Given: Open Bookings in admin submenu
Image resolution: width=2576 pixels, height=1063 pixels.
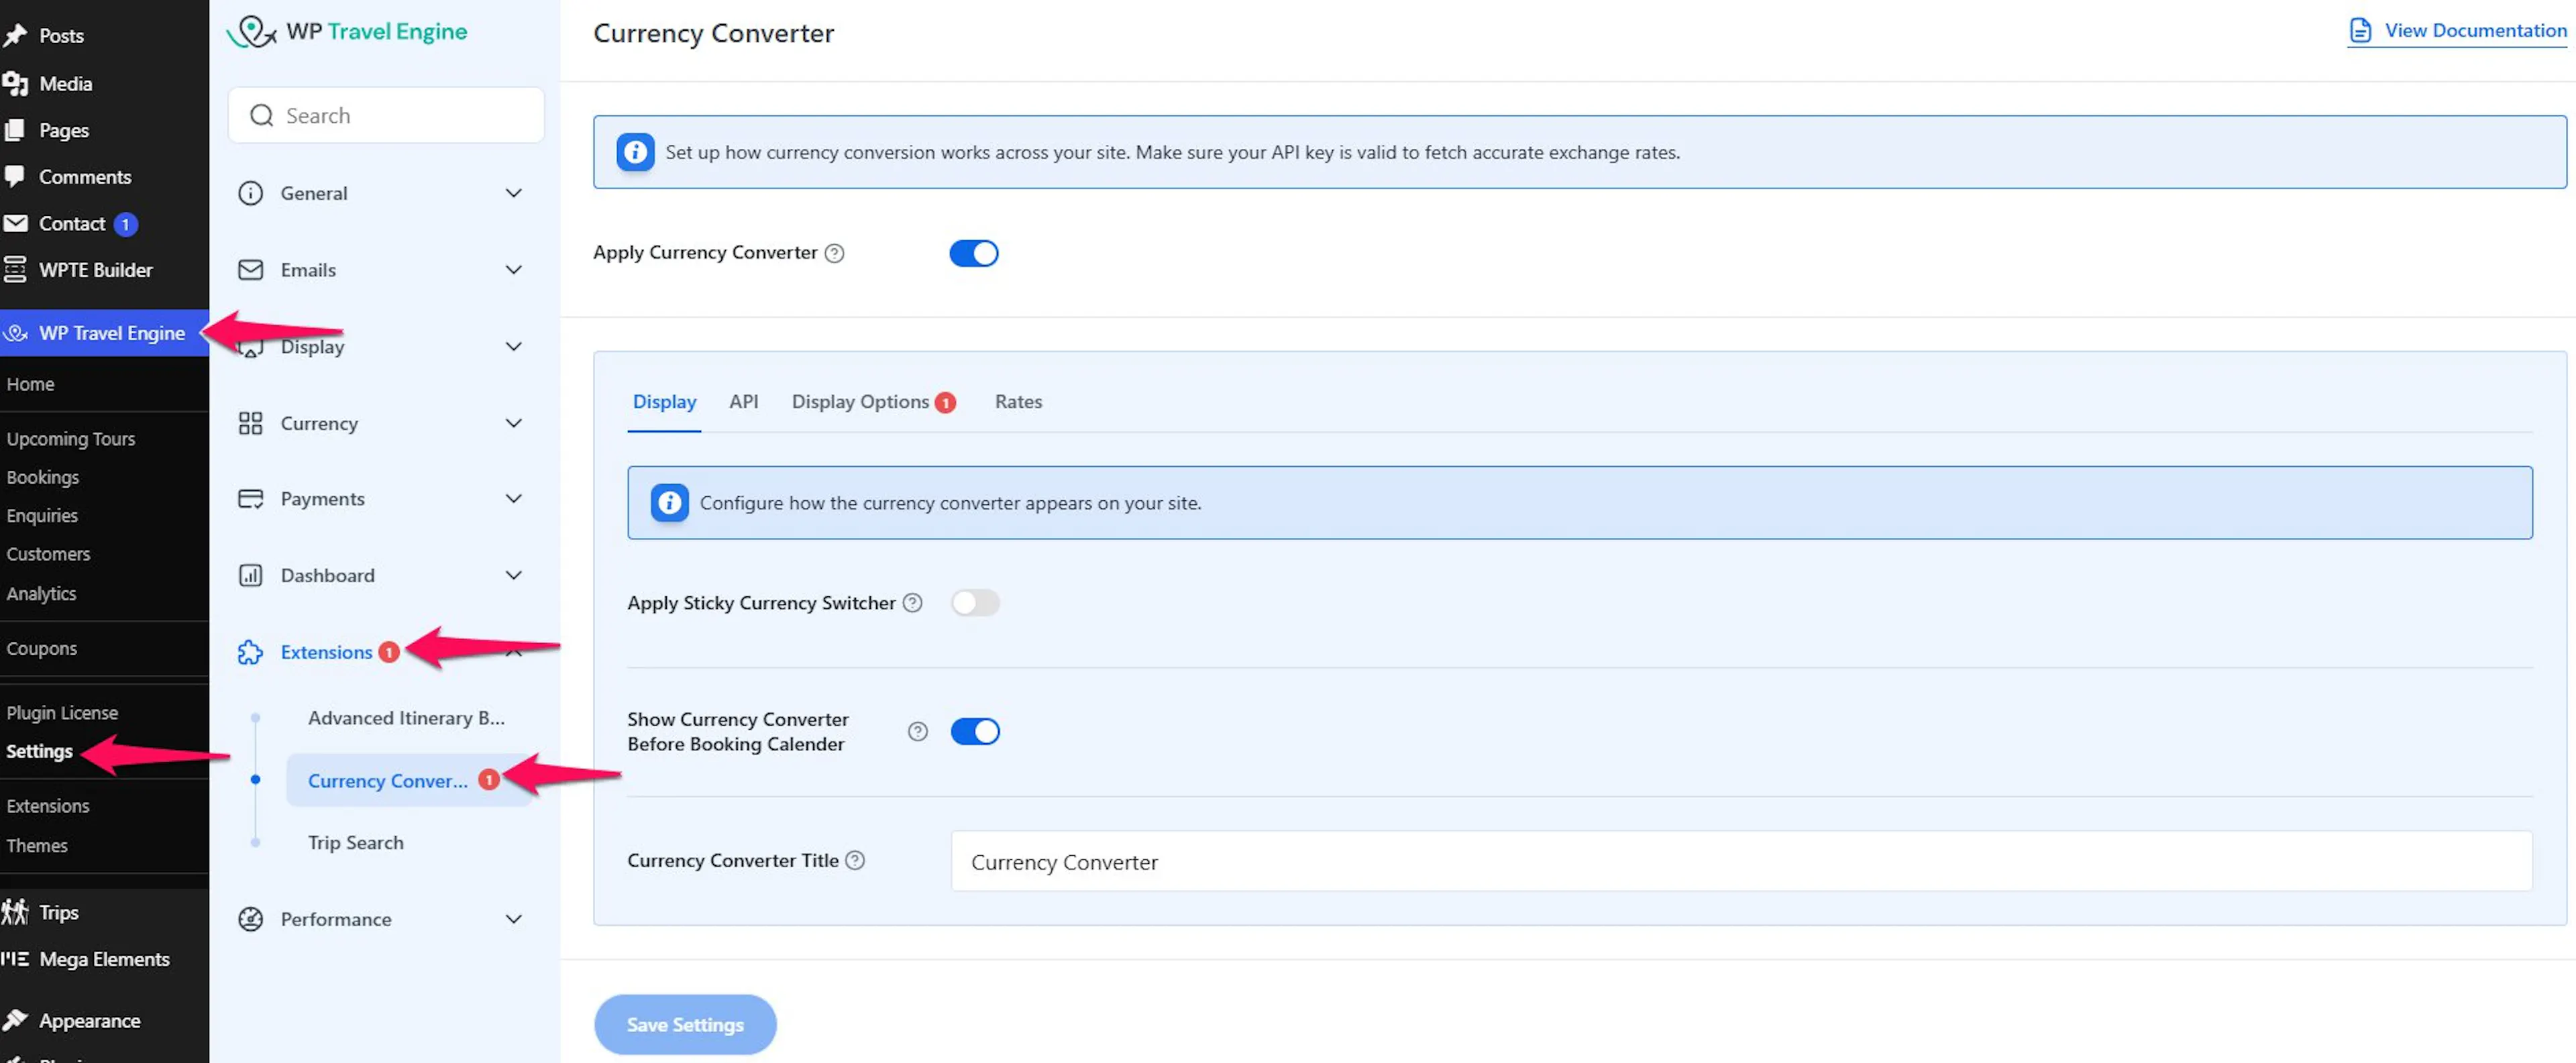Looking at the screenshot, I should coord(42,477).
